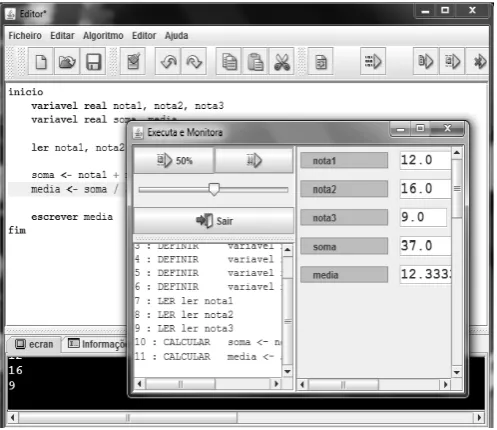This screenshot has height=430, width=497.
Task: Click the New file icon in toolbar
Action: pos(41,62)
